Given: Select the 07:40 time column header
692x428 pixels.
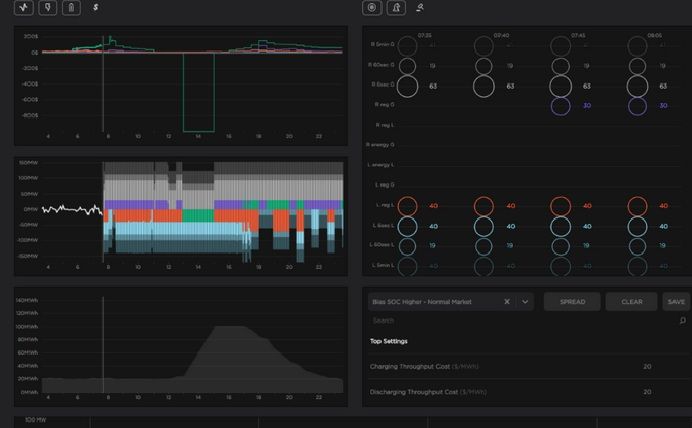Looking at the screenshot, I should [500, 35].
